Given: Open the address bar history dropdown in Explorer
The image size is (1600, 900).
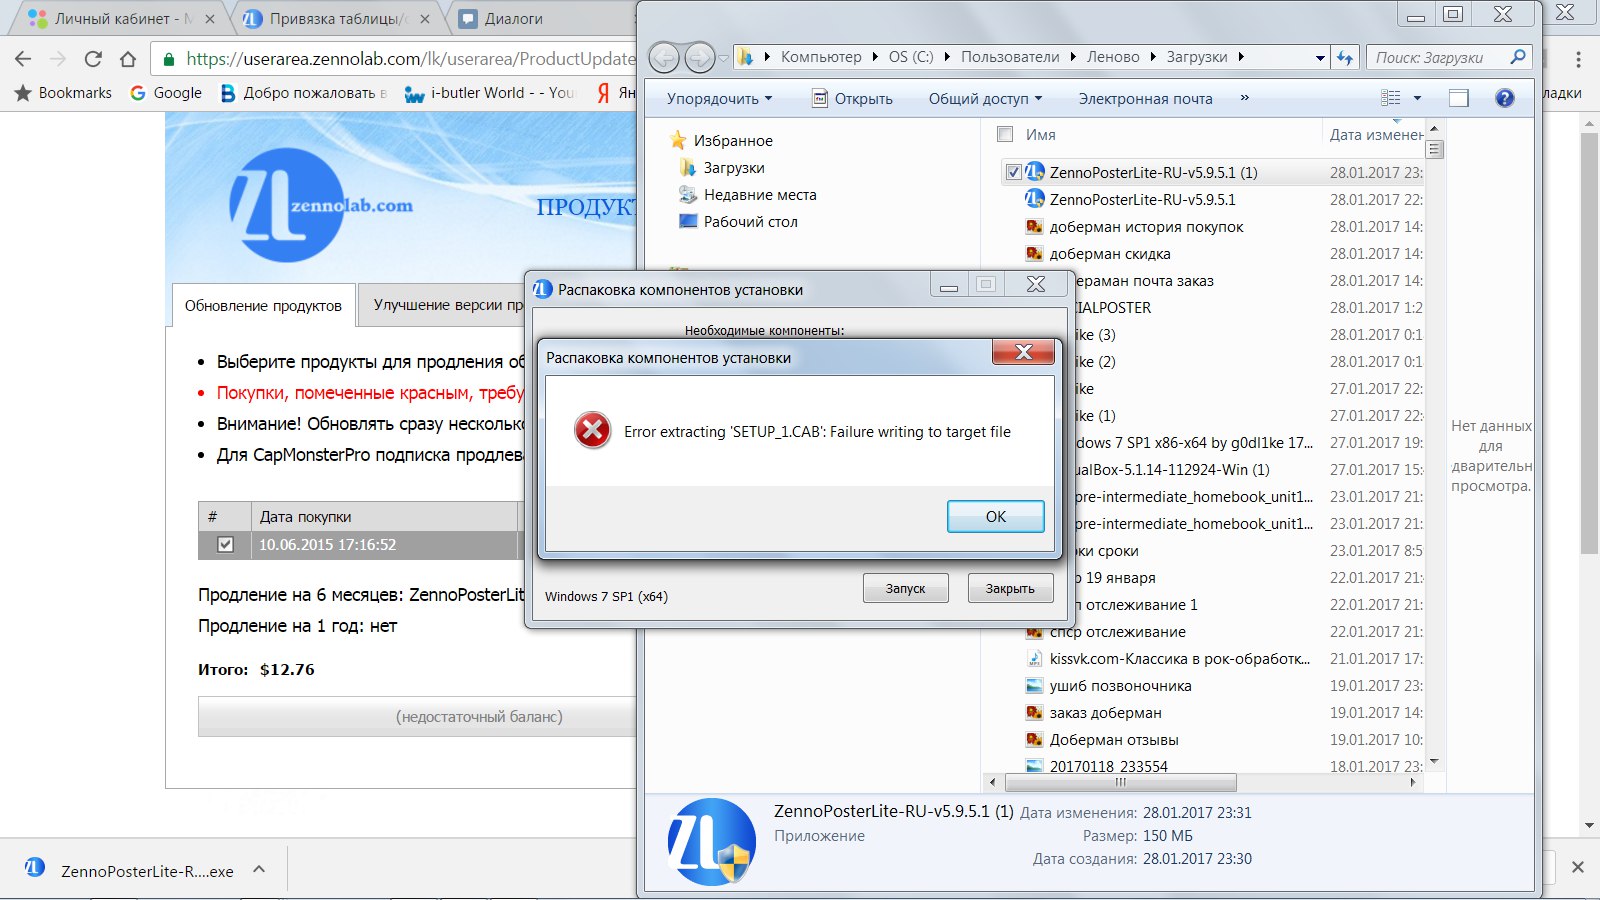Looking at the screenshot, I should pyautogui.click(x=1320, y=58).
